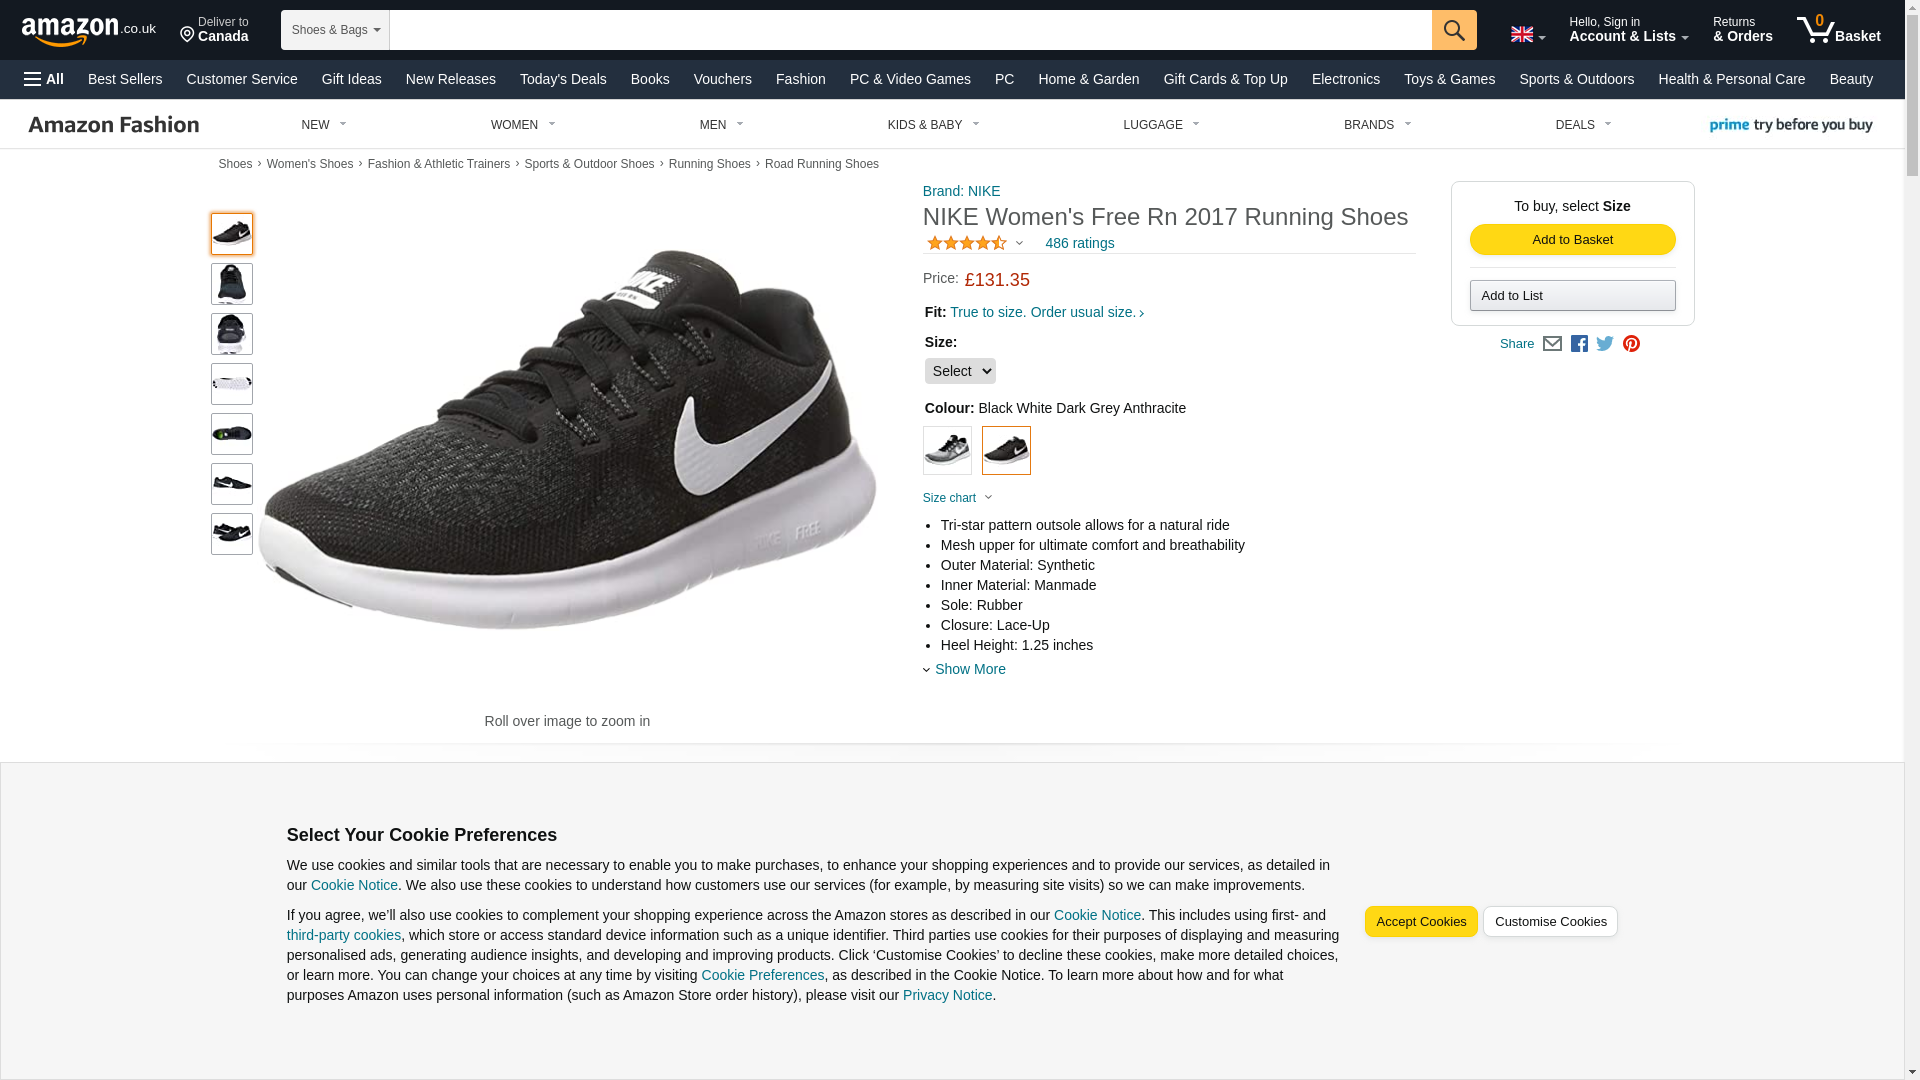Select the white grey colour swatch
This screenshot has width=1920, height=1080.
(947, 451)
